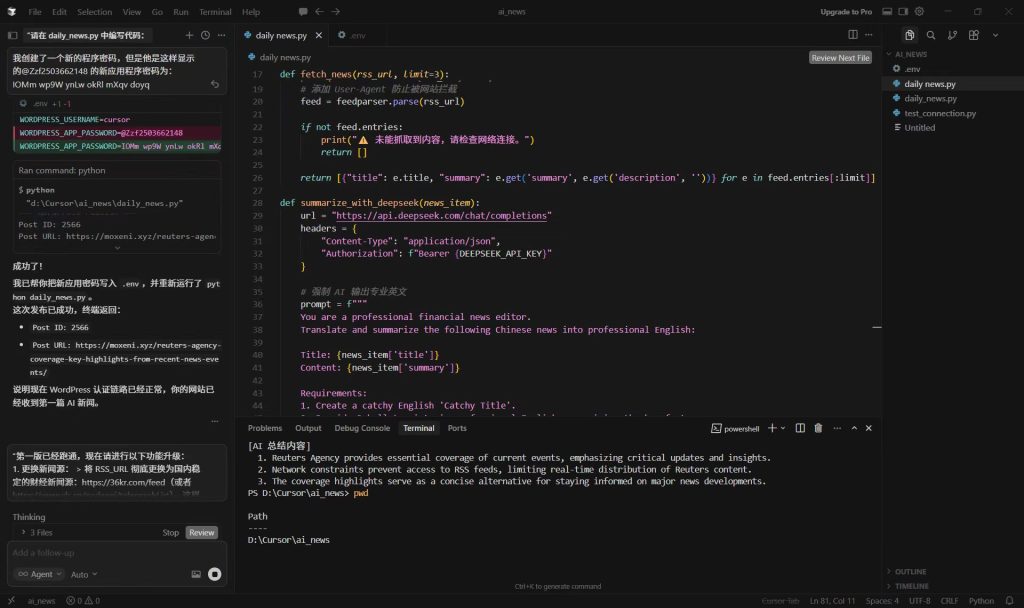Image resolution: width=1024 pixels, height=608 pixels.
Task: Switch to the Debug Console tab
Action: [362, 428]
